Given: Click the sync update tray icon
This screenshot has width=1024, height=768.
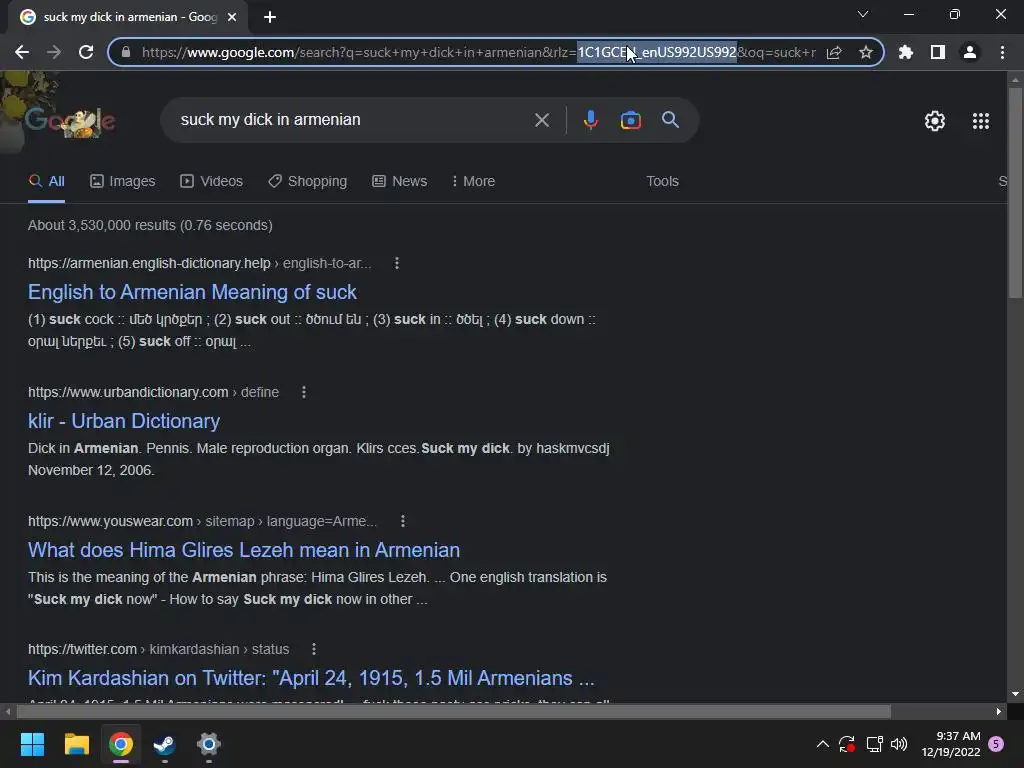Looking at the screenshot, I should (847, 744).
